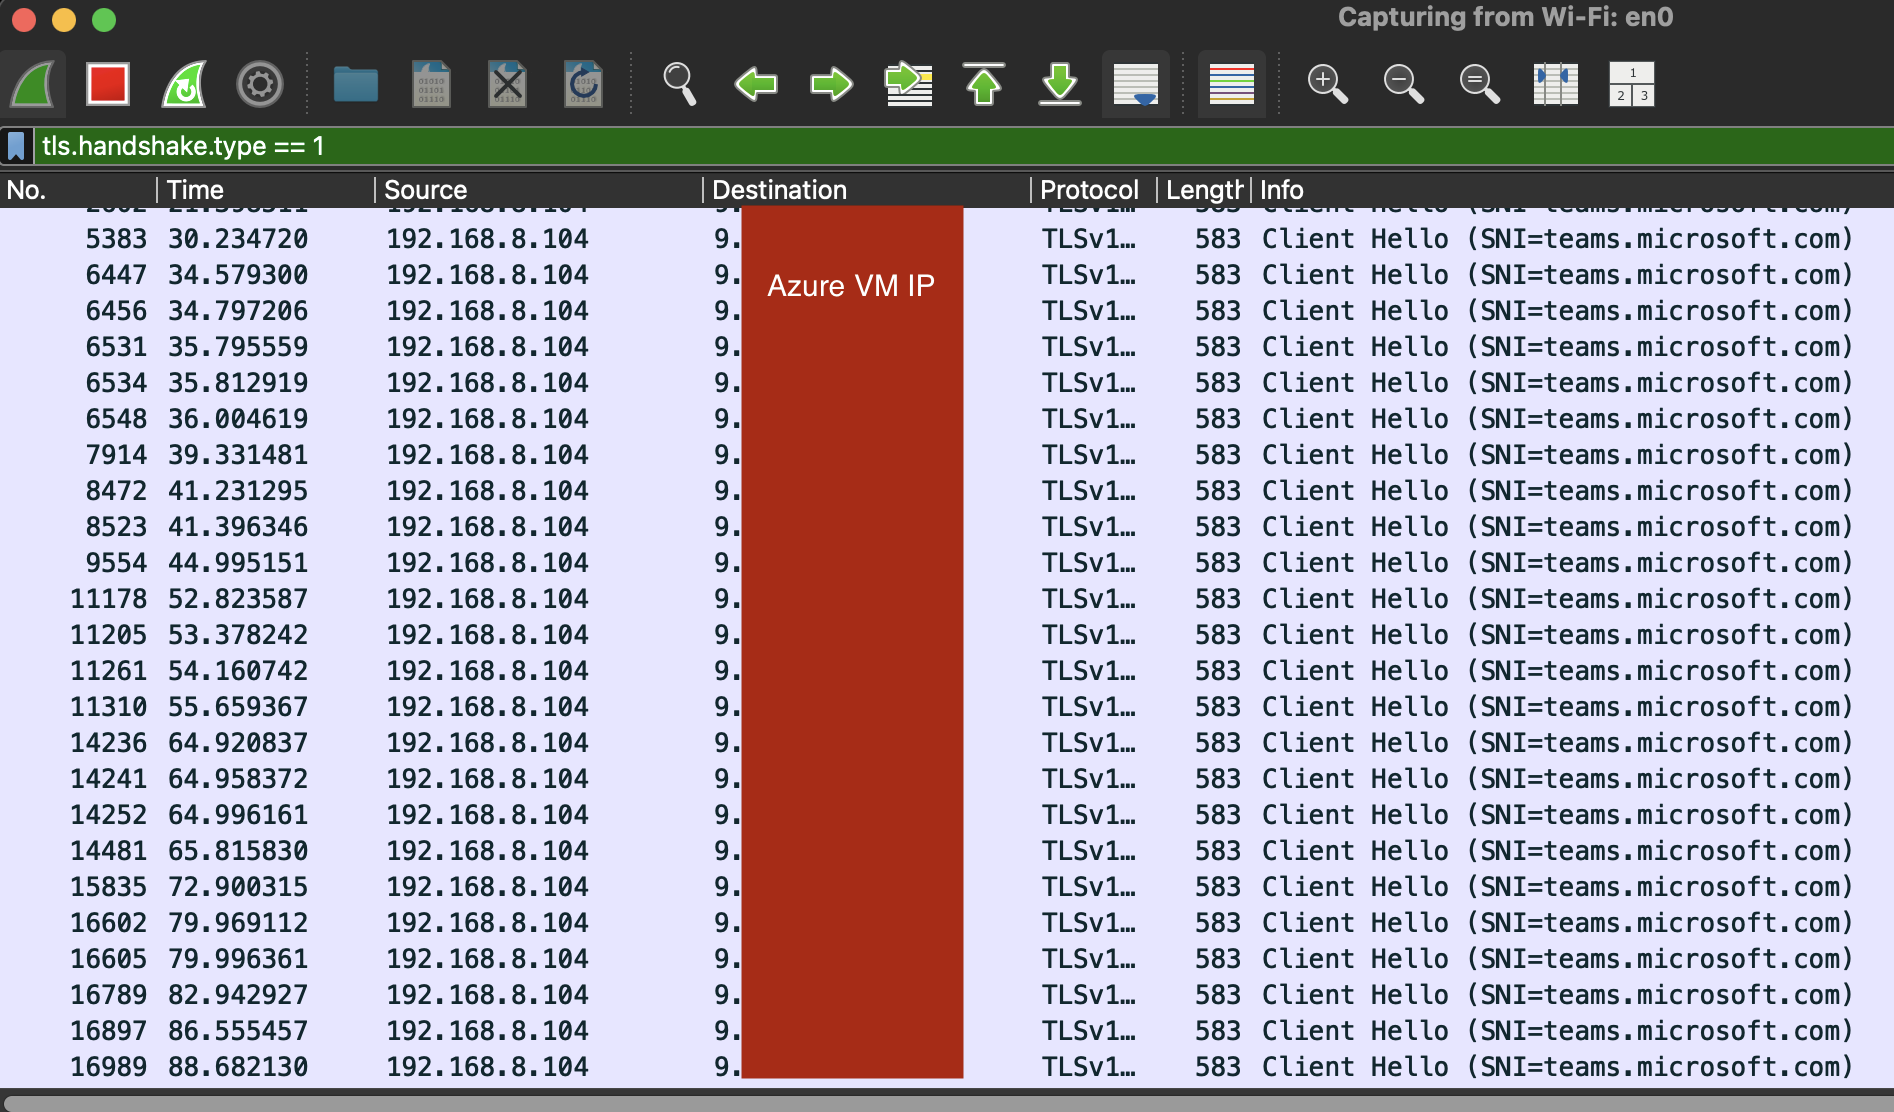1894x1112 pixels.
Task: Sort by the Source column header
Action: (x=539, y=190)
